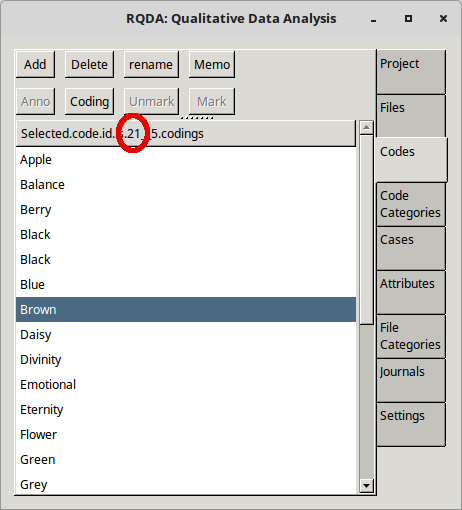The height and width of the screenshot is (510, 462).
Task: Open the Settings tab
Action: coord(411,424)
